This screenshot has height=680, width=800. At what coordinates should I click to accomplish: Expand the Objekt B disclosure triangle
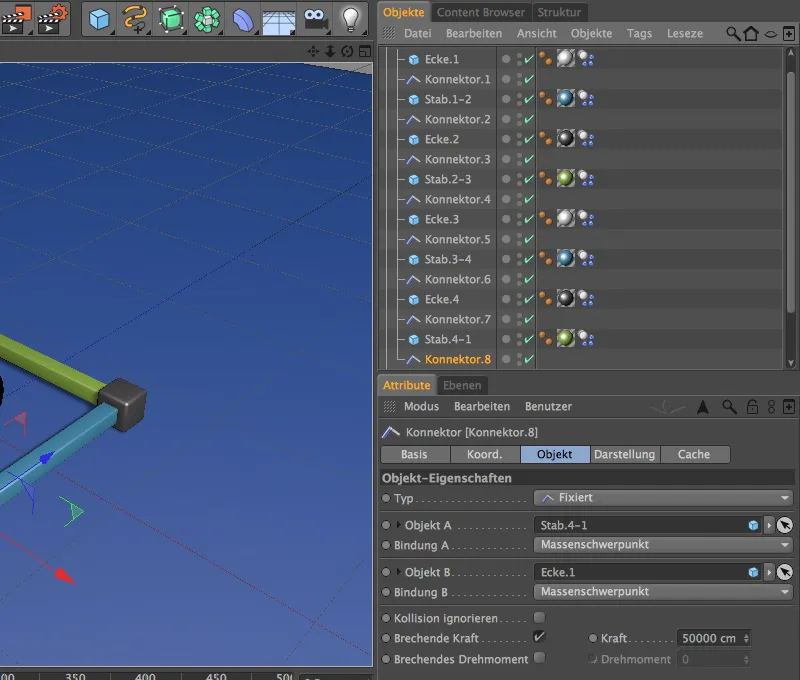(x=398, y=572)
